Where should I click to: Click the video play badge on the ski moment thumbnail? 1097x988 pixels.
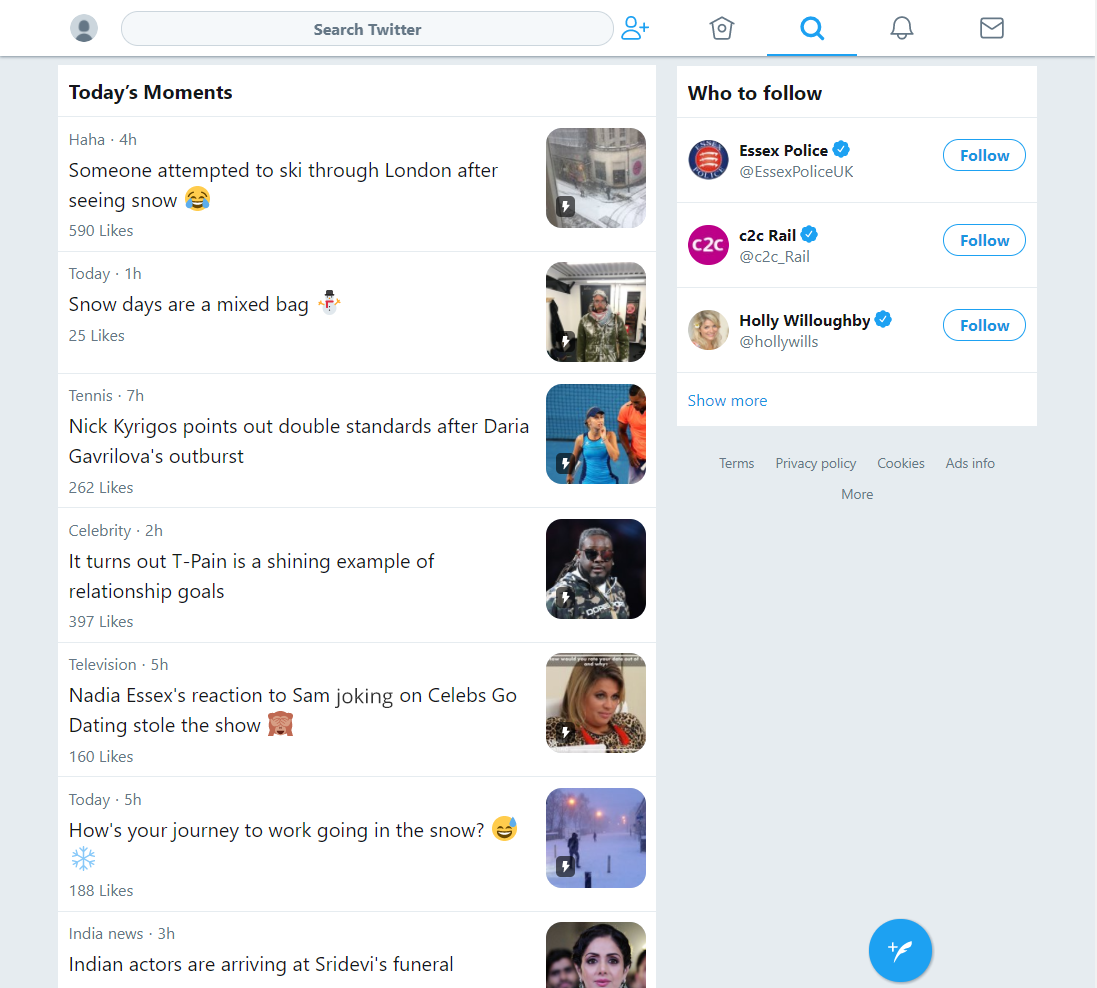click(566, 207)
